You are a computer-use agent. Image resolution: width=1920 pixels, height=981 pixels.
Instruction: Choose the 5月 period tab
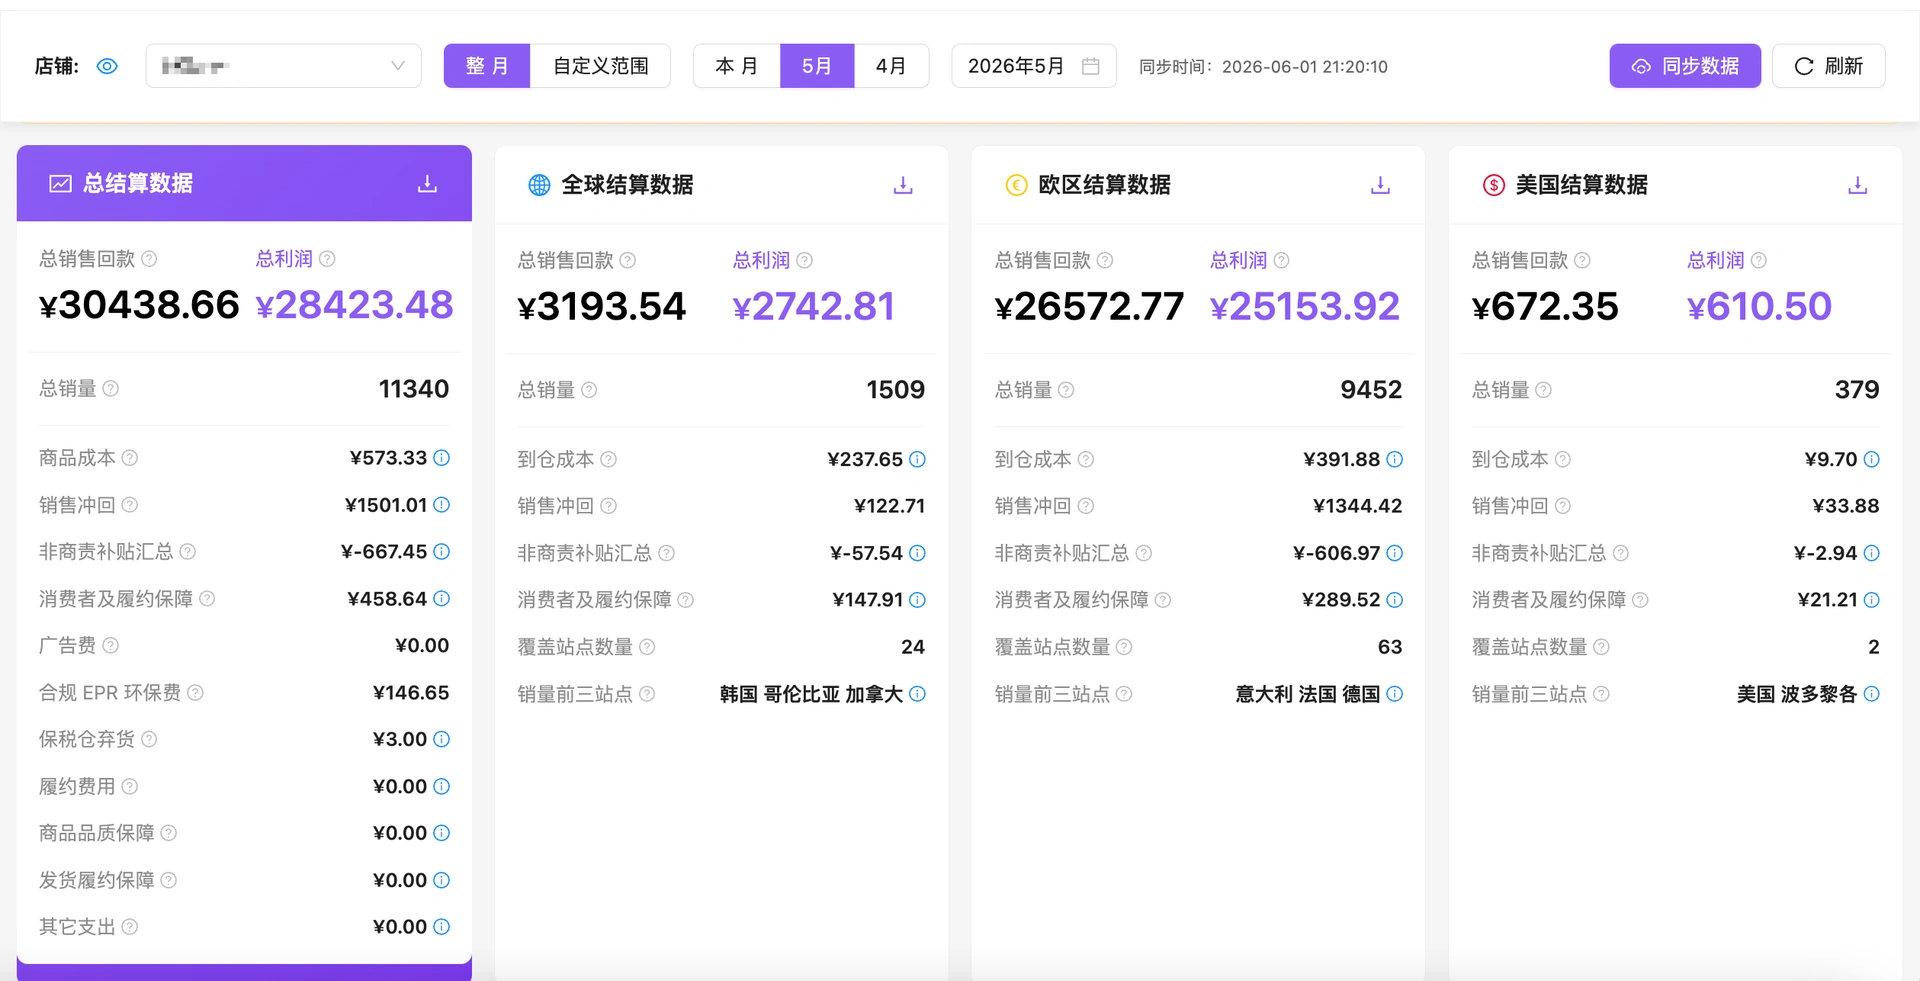tap(817, 66)
